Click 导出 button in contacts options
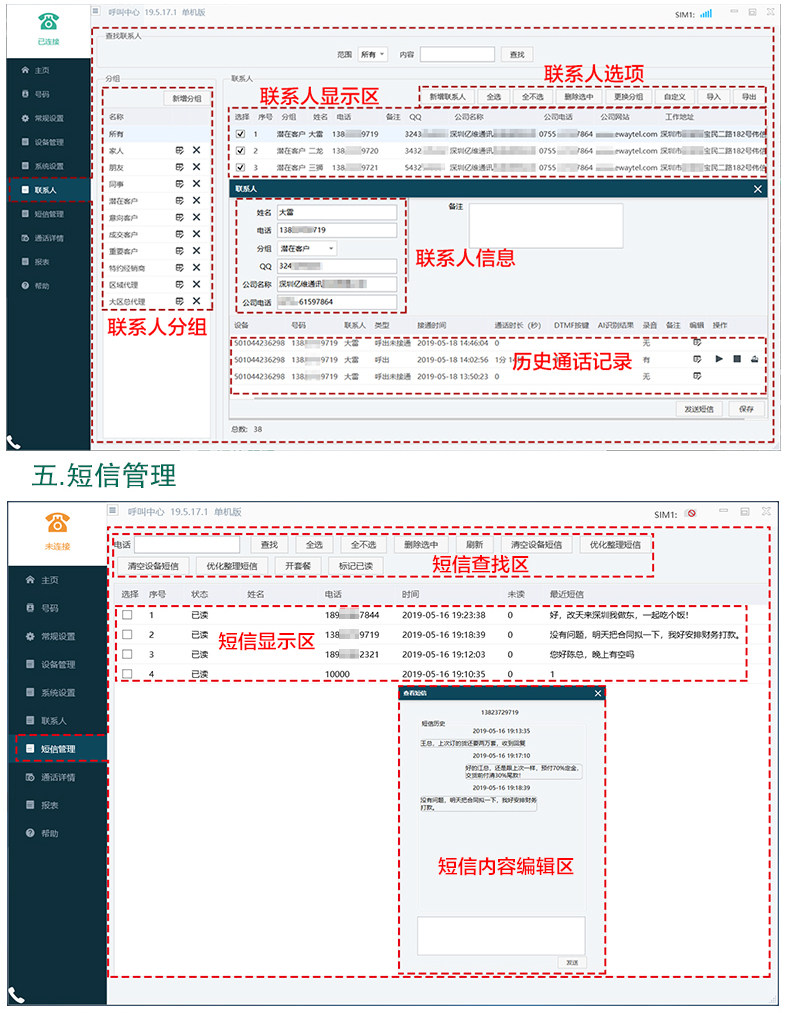This screenshot has width=790, height=1013. click(749, 96)
